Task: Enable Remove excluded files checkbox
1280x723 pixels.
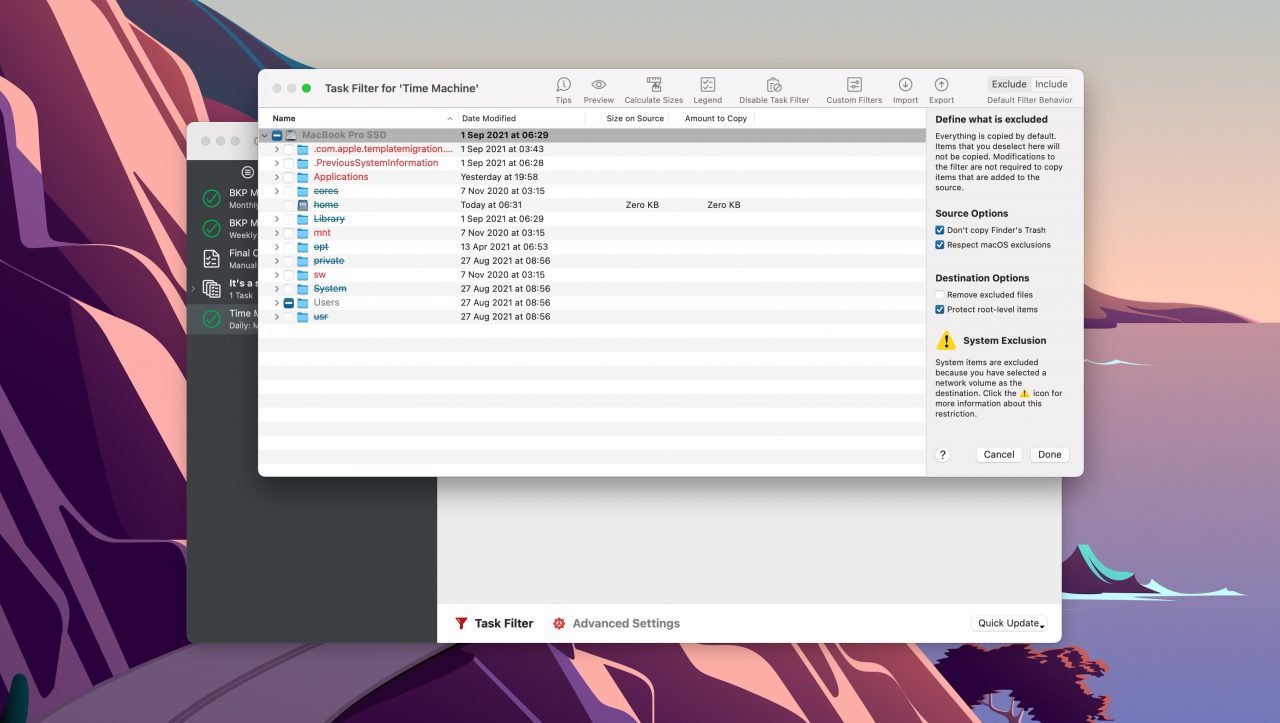Action: (940, 295)
